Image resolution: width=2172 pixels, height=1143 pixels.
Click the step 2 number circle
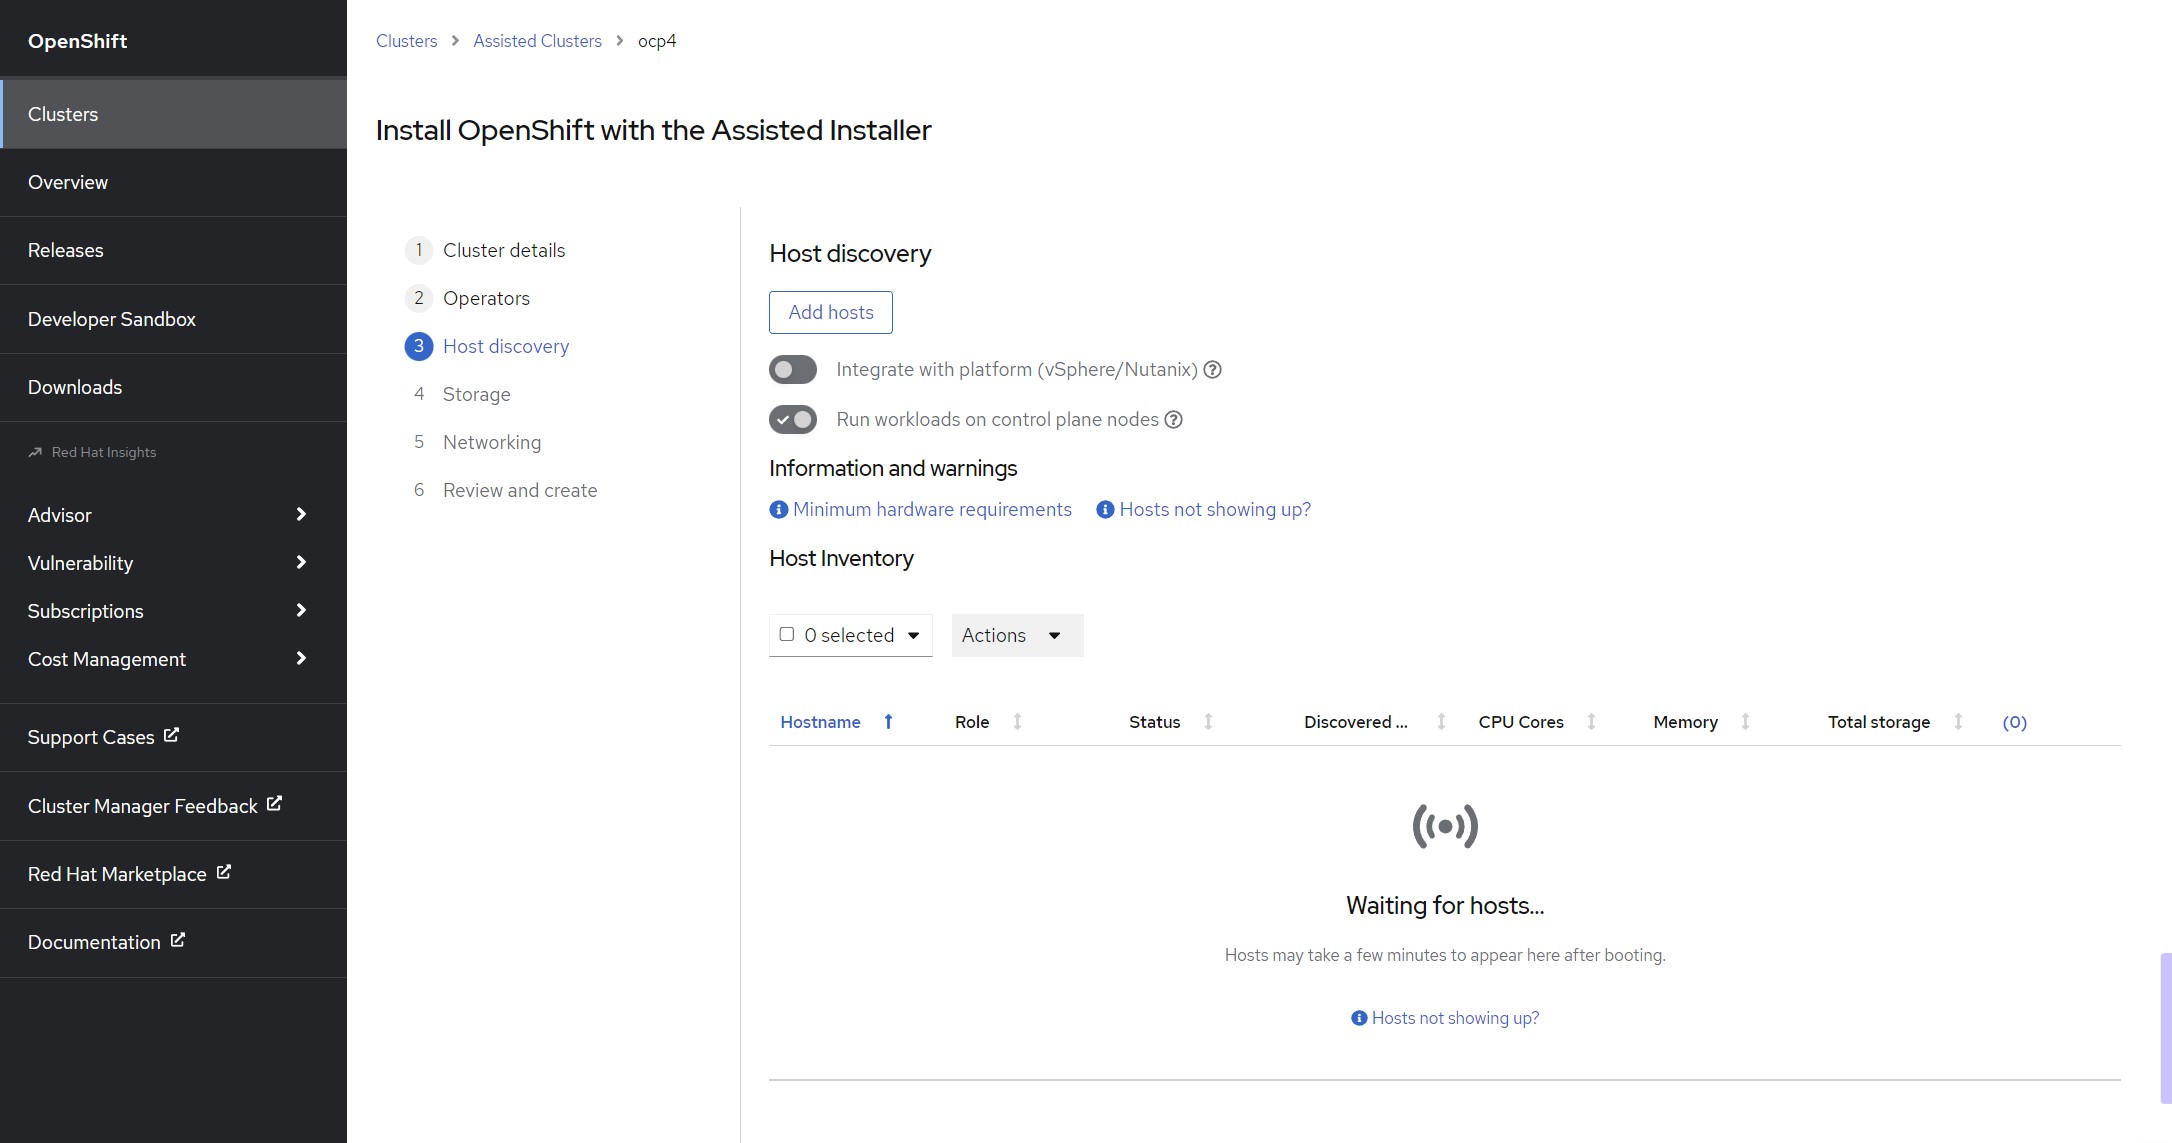tap(418, 298)
